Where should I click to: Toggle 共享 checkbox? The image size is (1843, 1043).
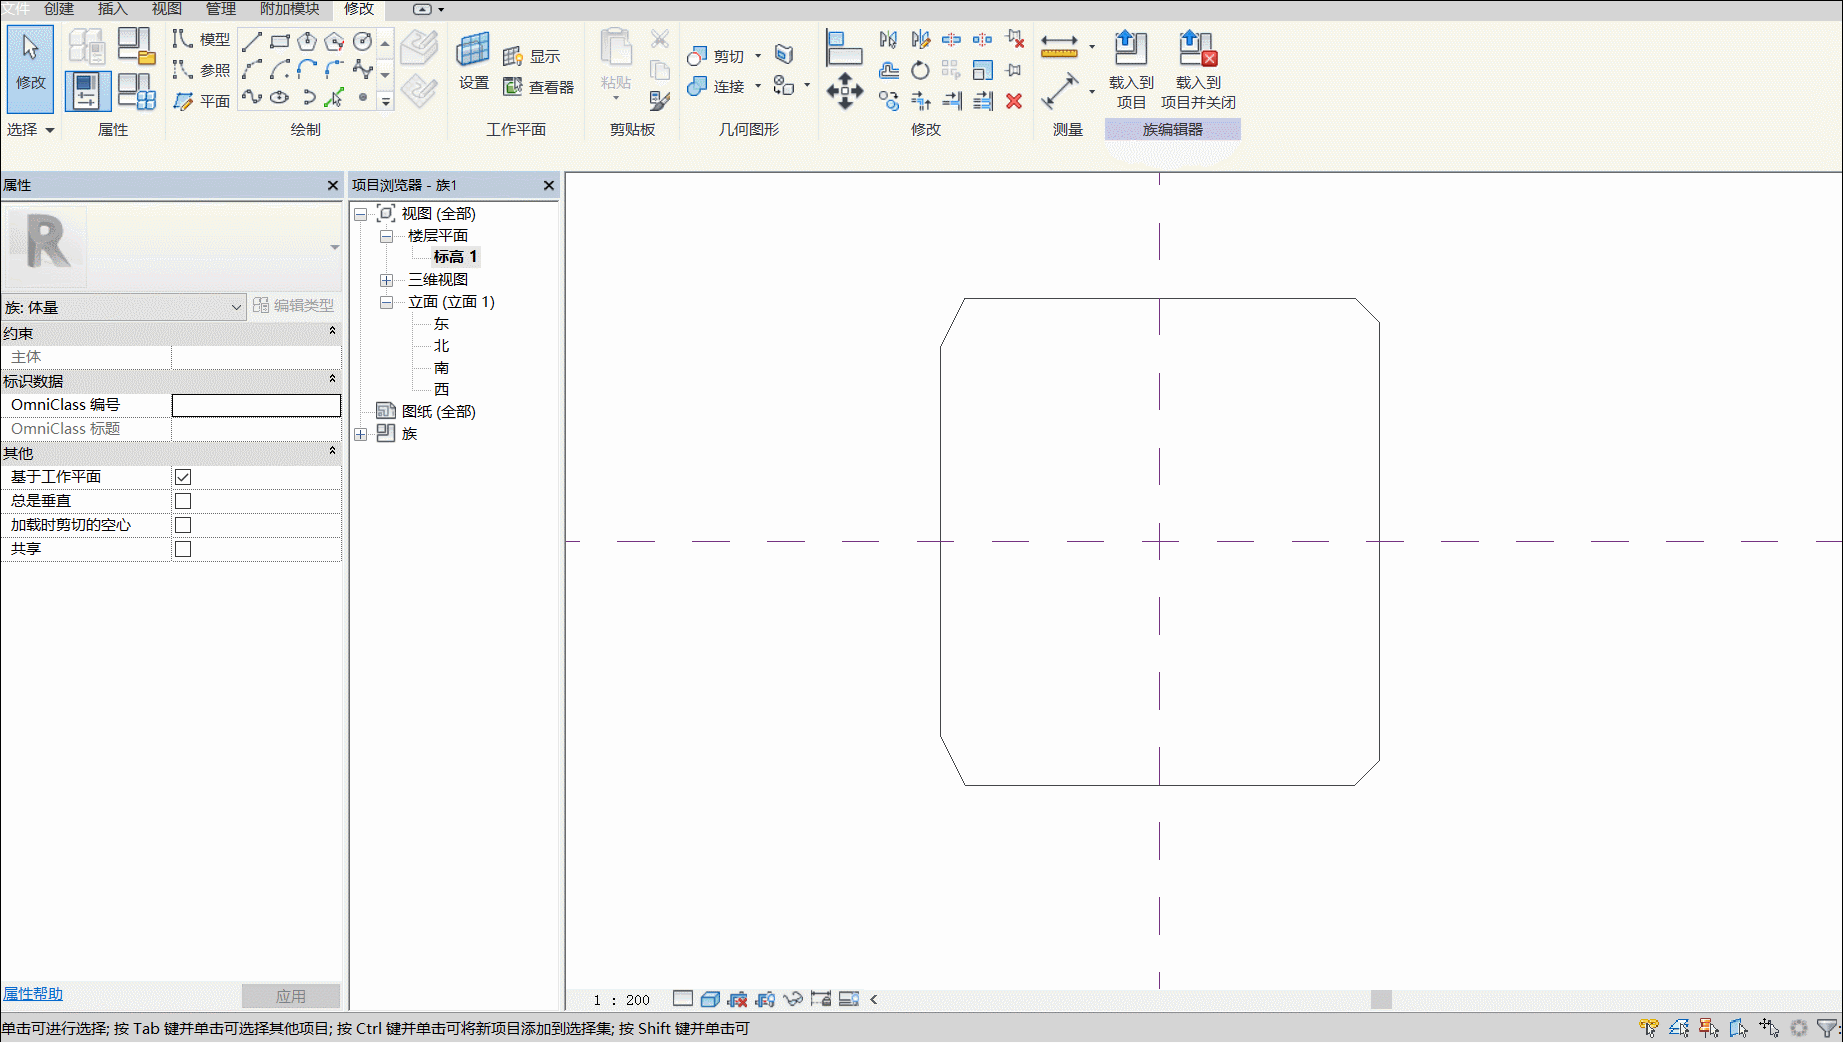click(183, 549)
